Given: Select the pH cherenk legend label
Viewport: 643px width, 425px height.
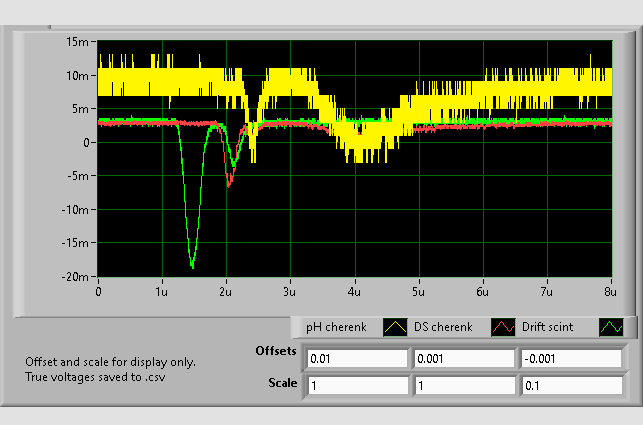Looking at the screenshot, I should pos(337,327).
